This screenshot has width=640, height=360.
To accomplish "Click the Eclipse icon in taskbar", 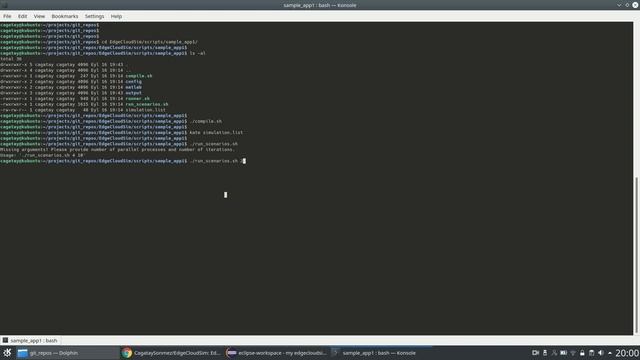I will click(231, 353).
